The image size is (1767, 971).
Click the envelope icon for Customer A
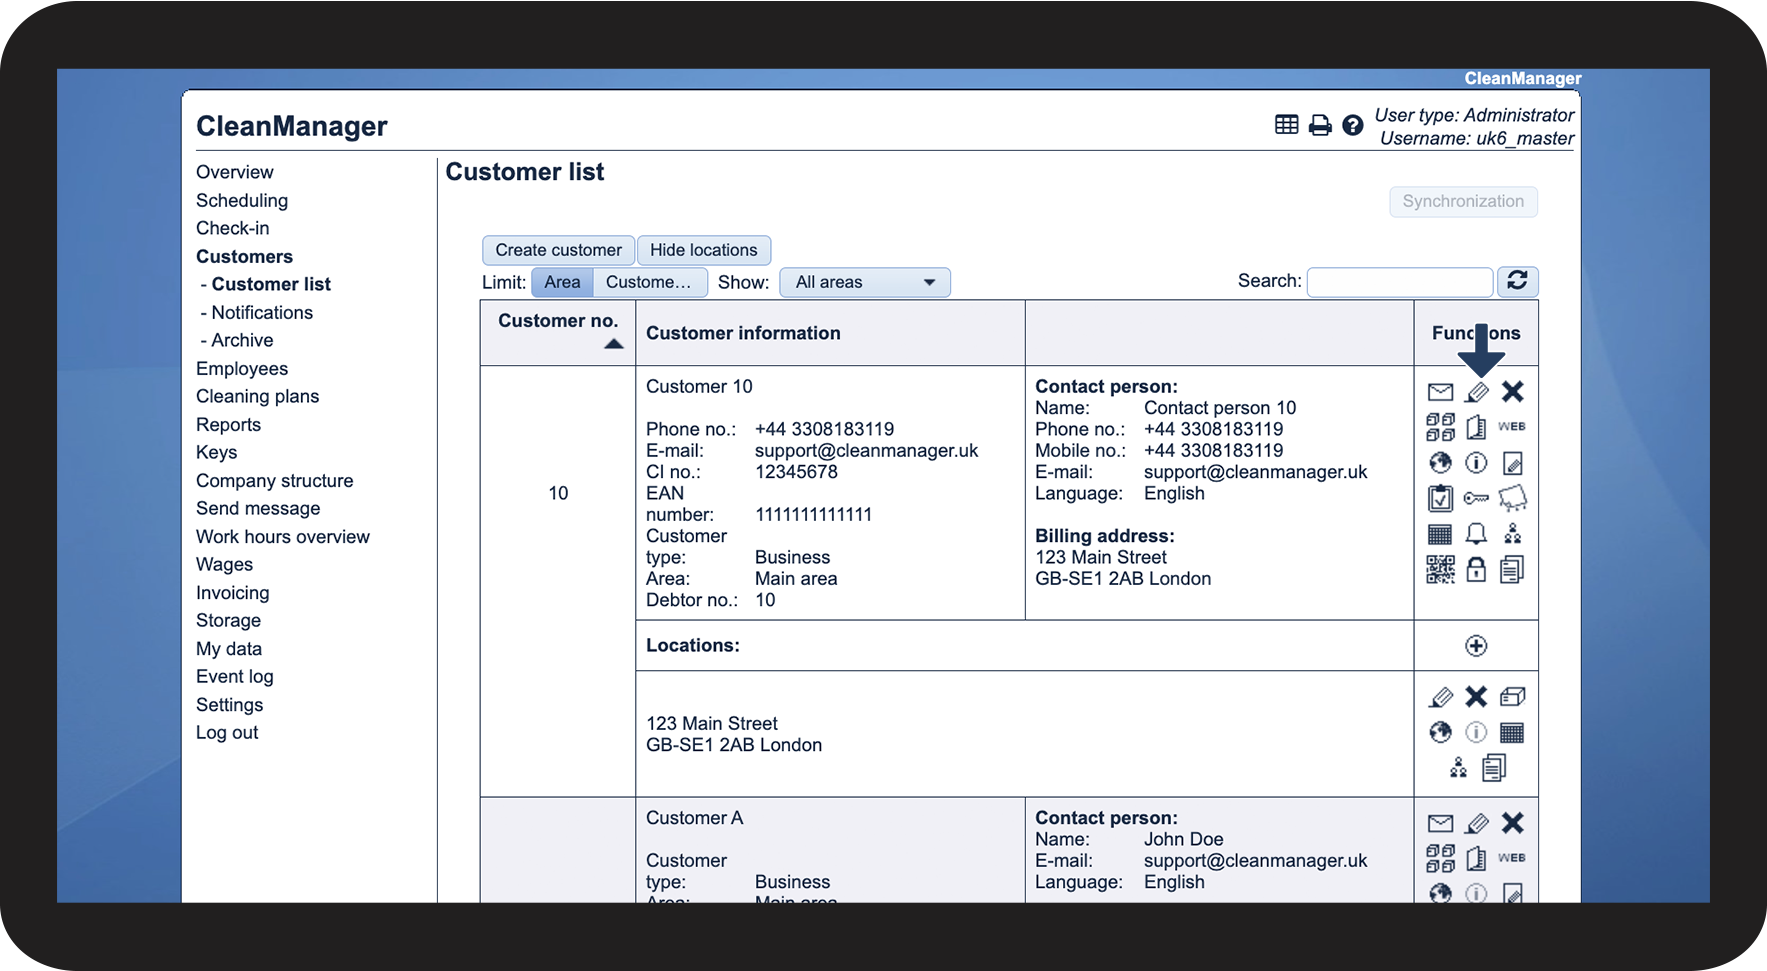(x=1440, y=824)
